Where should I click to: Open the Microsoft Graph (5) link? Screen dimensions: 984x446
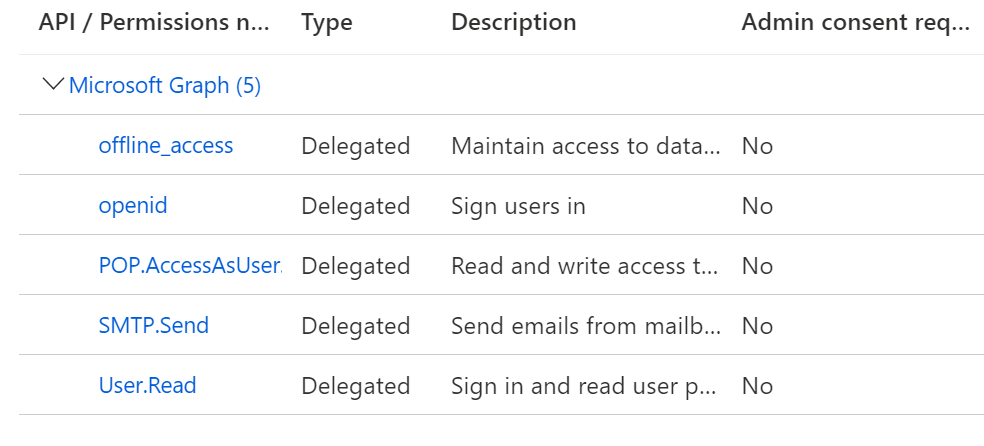coord(165,86)
